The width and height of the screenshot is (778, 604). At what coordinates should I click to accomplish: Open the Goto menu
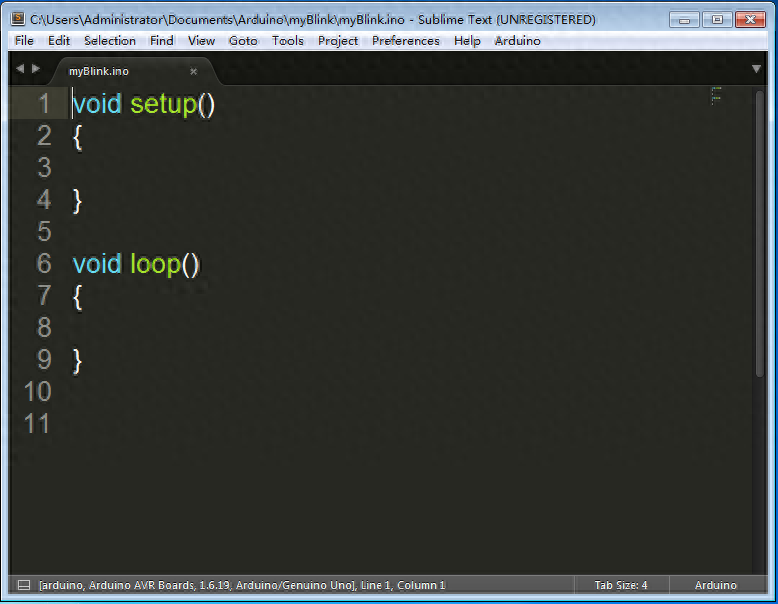click(243, 41)
